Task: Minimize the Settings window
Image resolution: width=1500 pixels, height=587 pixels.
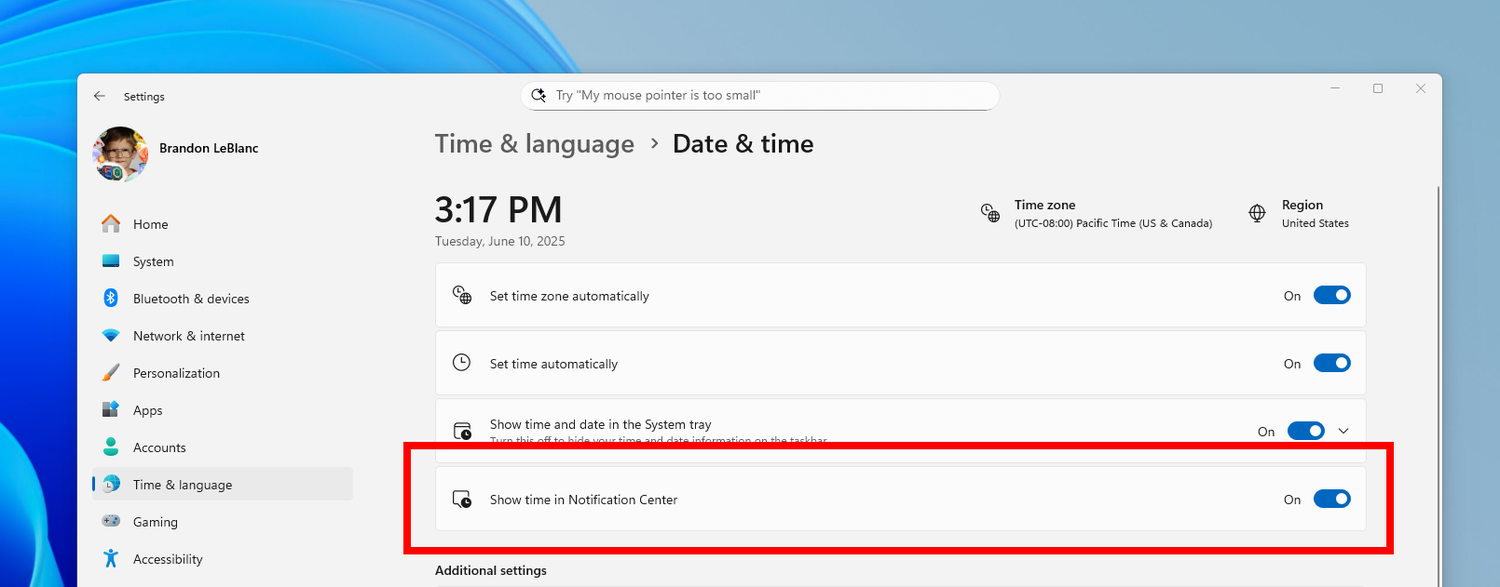Action: coord(1335,89)
